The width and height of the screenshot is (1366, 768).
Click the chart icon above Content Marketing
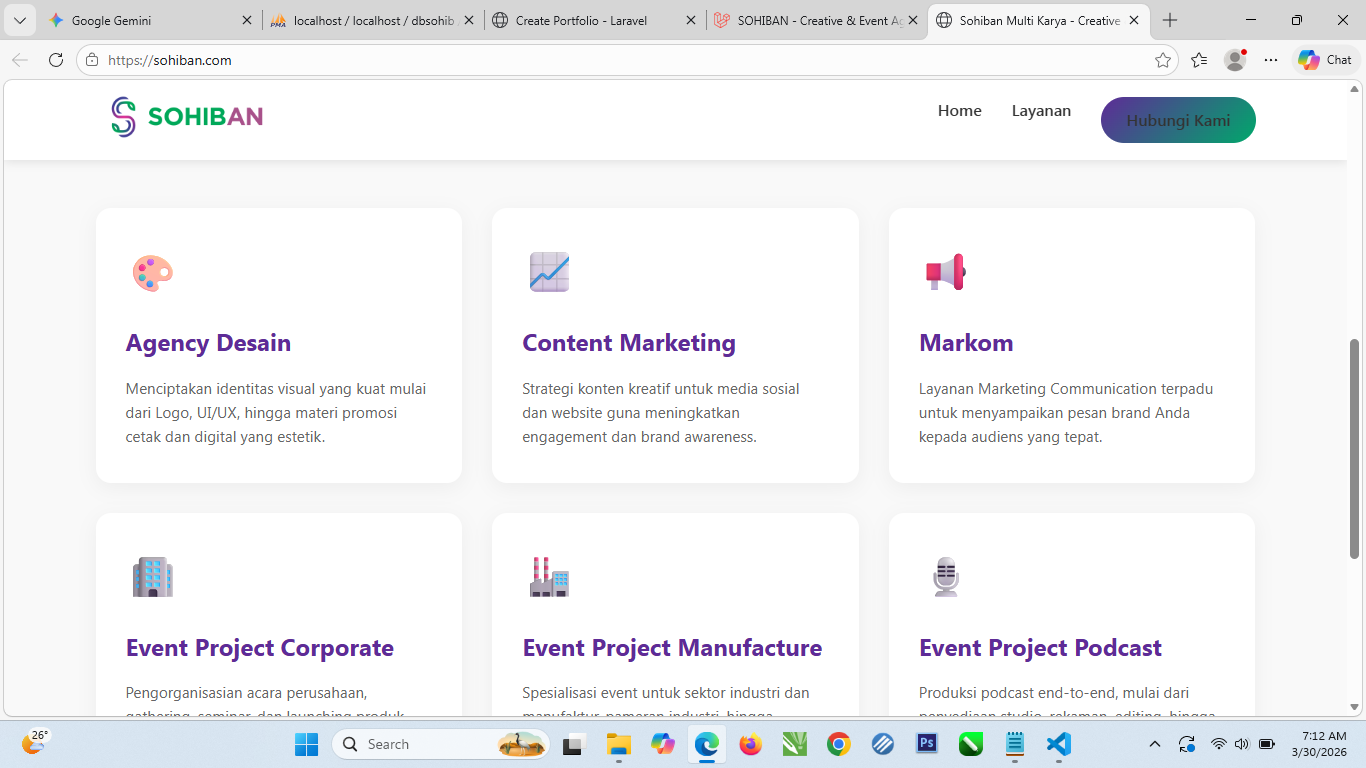point(549,272)
